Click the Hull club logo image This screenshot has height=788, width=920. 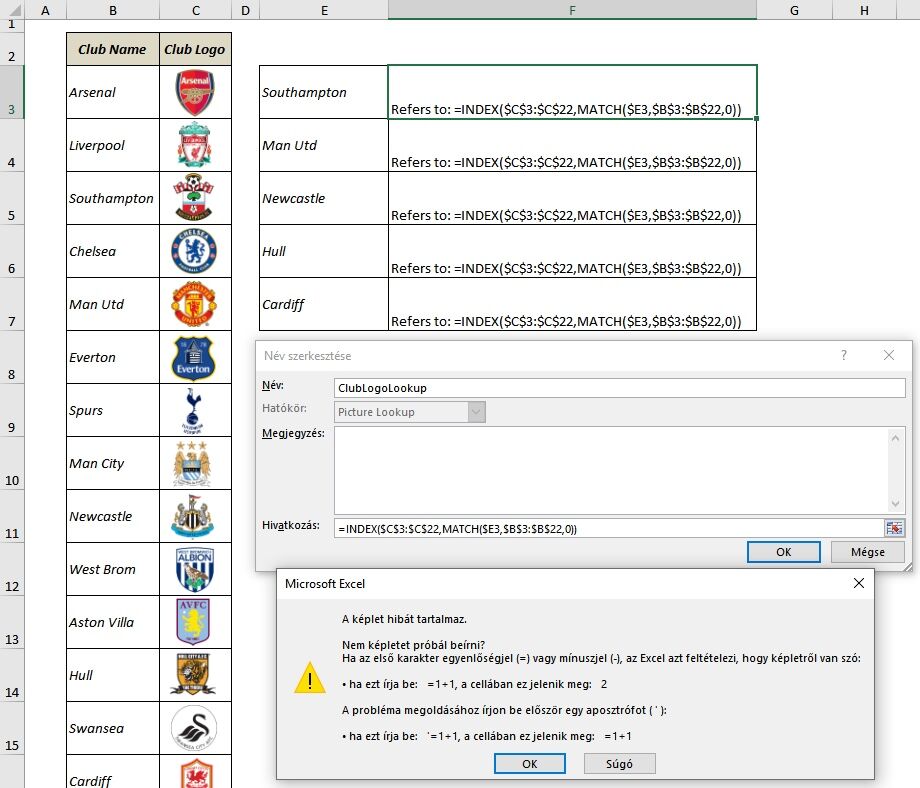pos(192,675)
